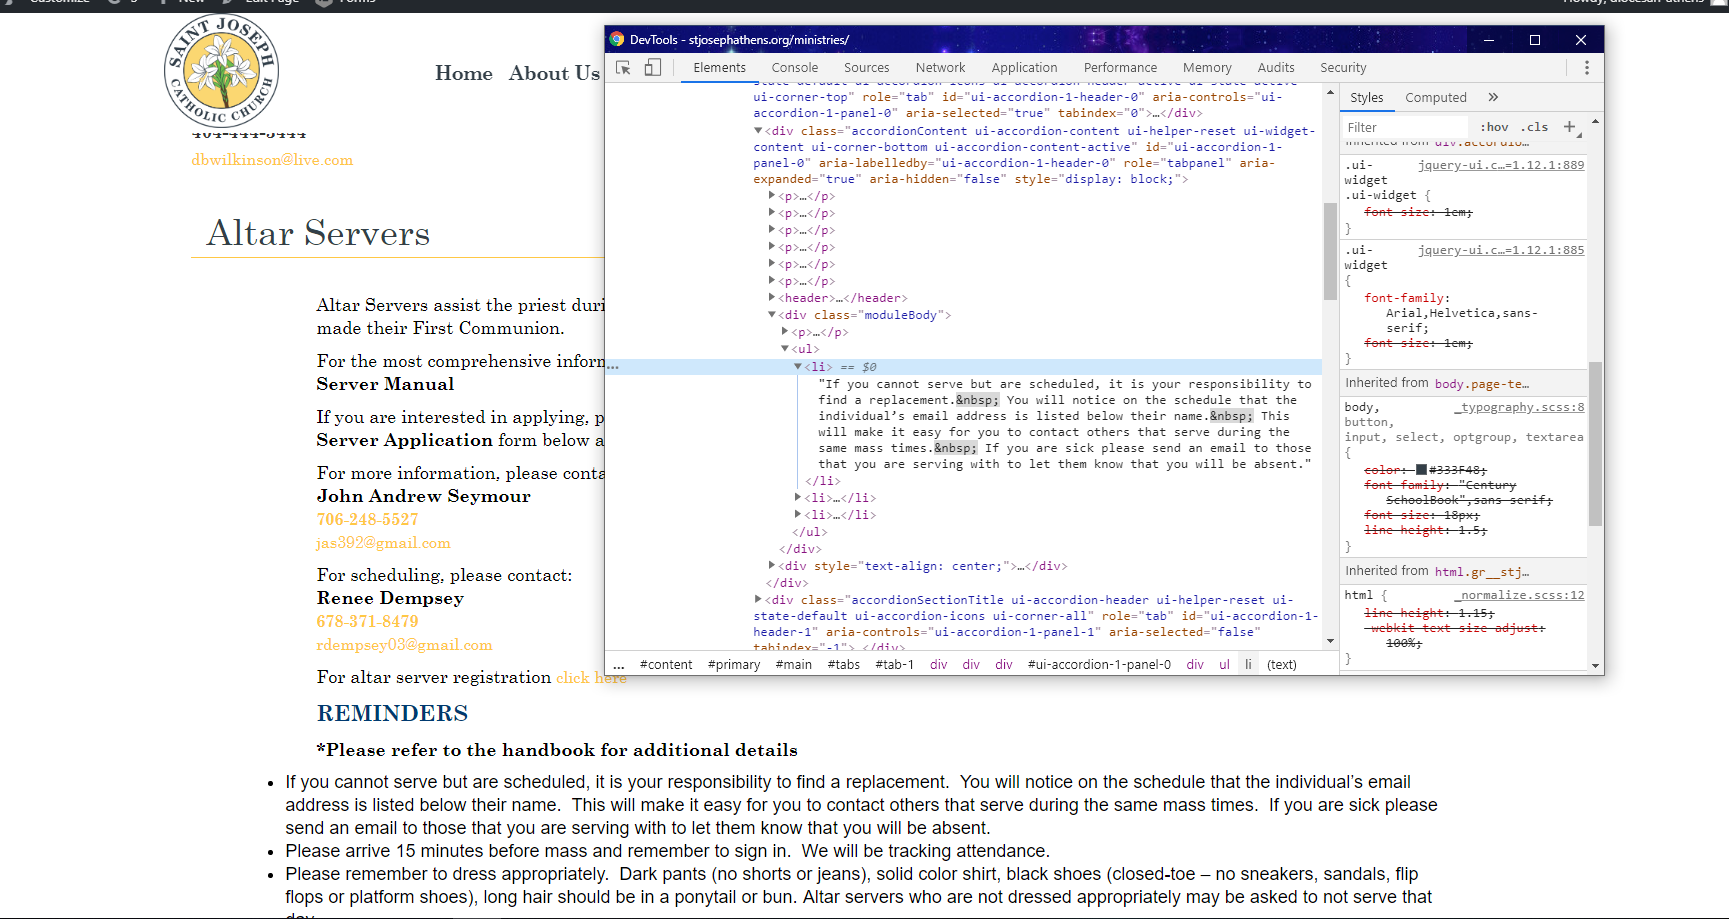Click the new style rule plus icon
This screenshot has height=919, width=1729.
(x=1569, y=127)
